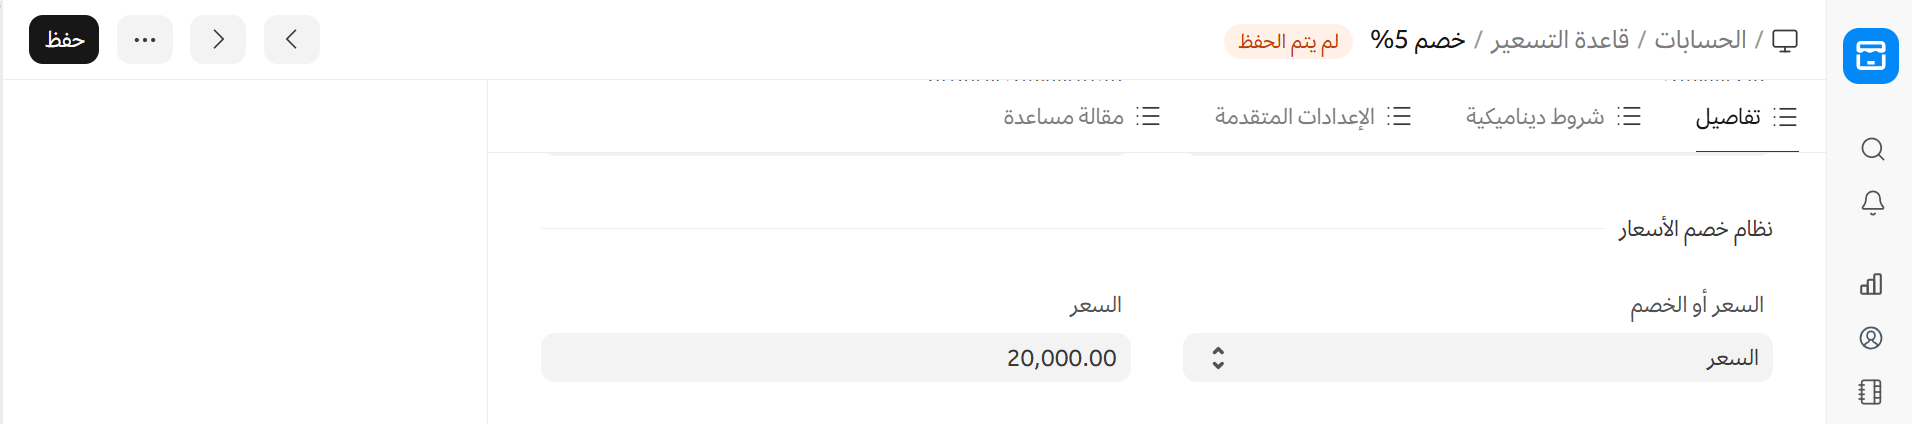This screenshot has width=1912, height=424.
Task: Open the الإعدادات المتقدمة tab
Action: pyautogui.click(x=1312, y=117)
